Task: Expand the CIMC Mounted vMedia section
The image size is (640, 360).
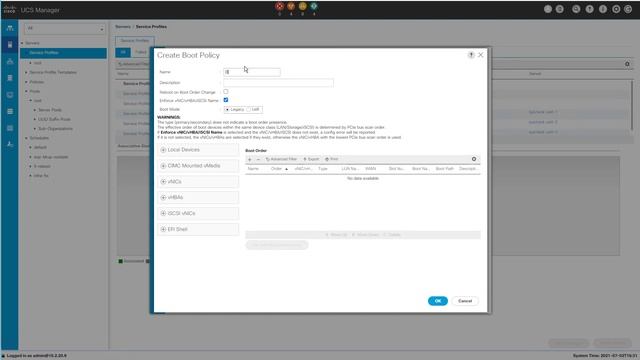Action: pyautogui.click(x=198, y=166)
